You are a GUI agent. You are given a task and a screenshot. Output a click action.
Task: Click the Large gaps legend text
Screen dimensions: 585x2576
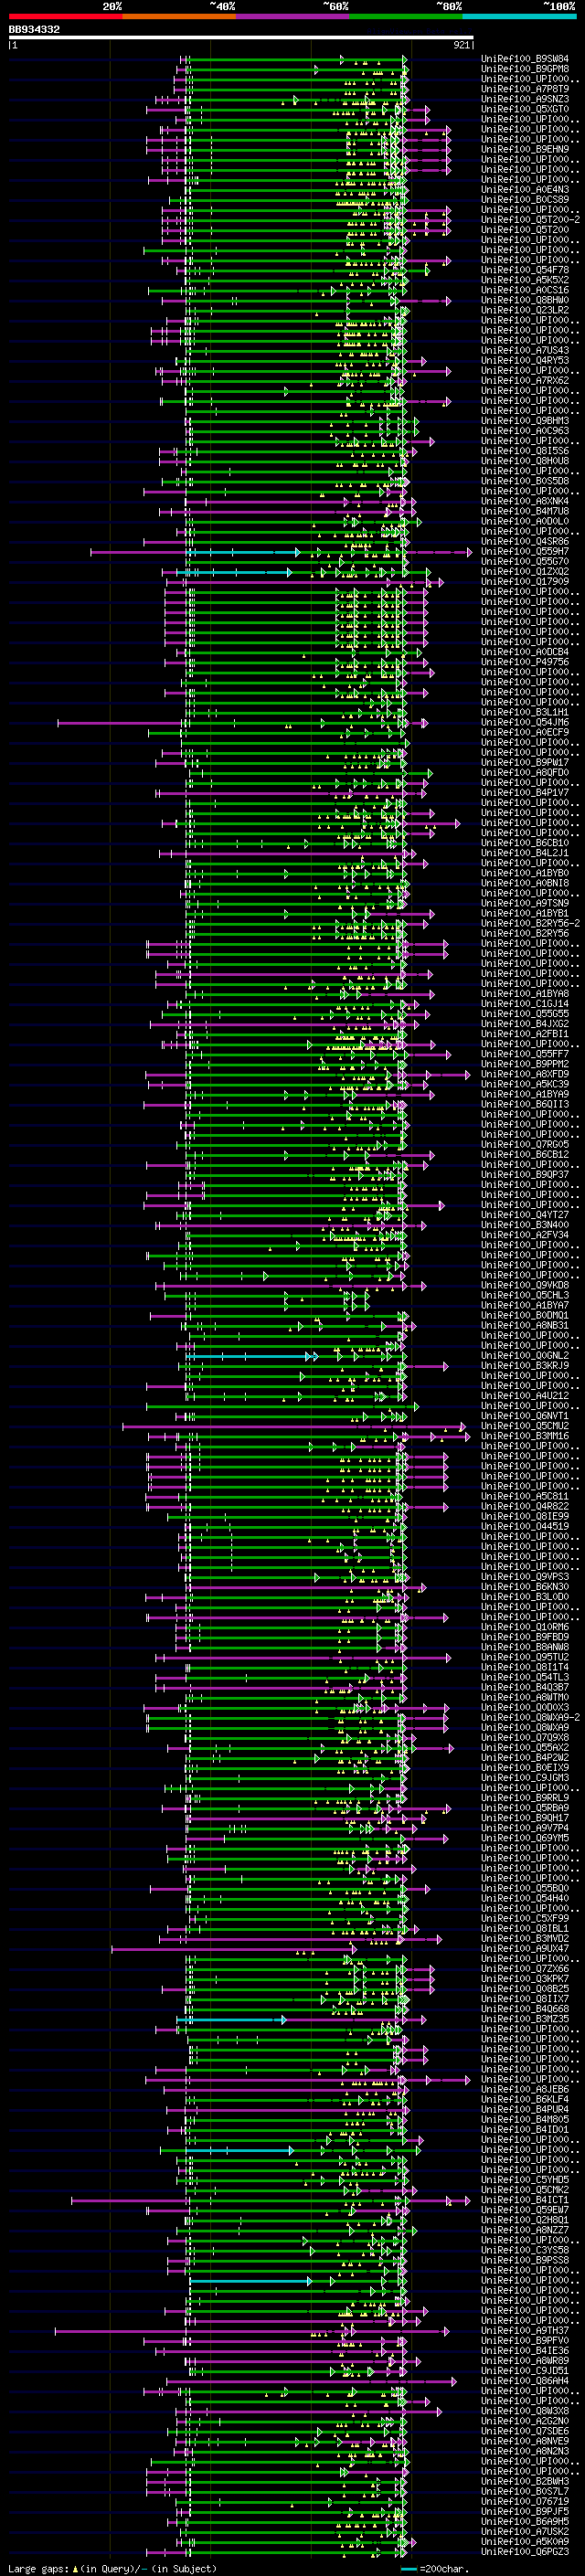[112, 2569]
